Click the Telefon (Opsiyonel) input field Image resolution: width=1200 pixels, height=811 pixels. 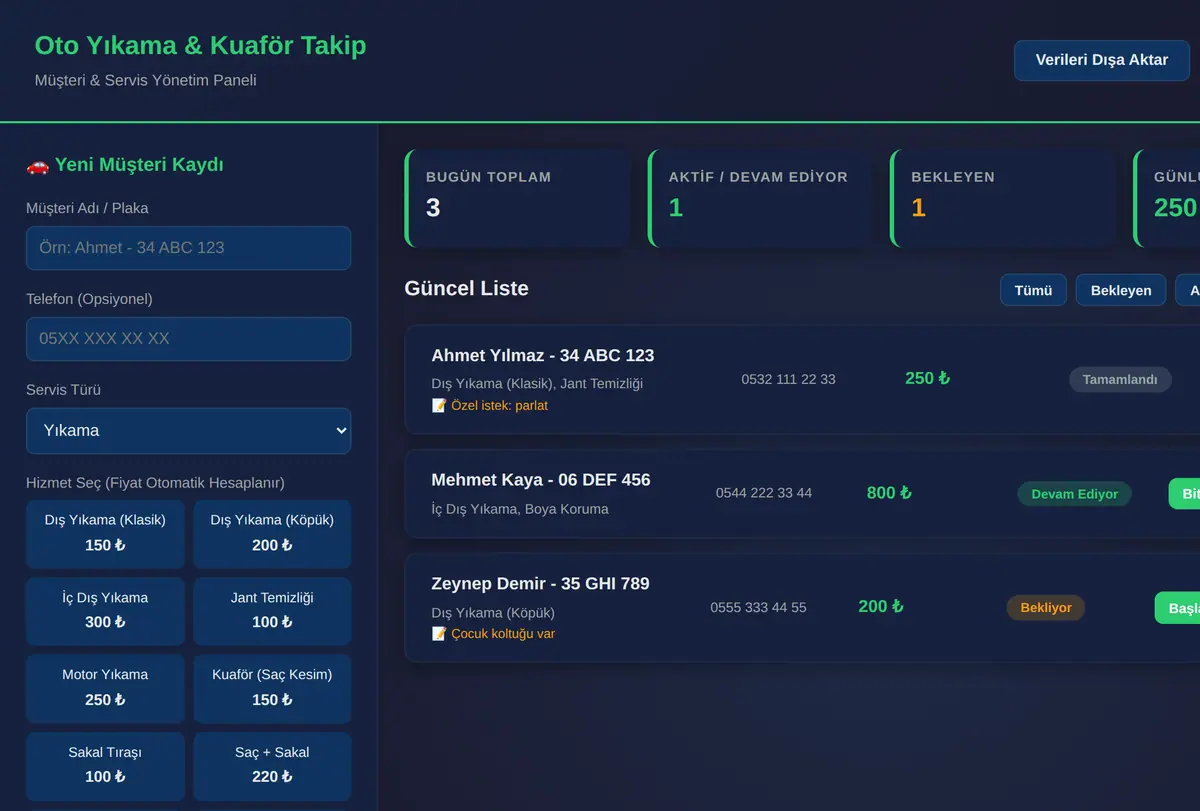point(188,339)
